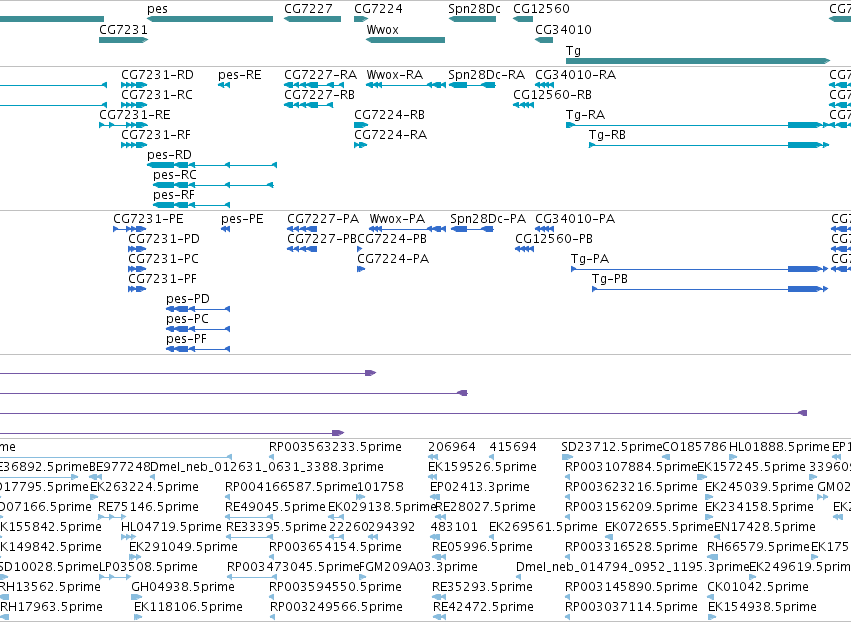Open protein CG7231-PD
Image resolution: width=851 pixels, height=622 pixels.
(164, 239)
